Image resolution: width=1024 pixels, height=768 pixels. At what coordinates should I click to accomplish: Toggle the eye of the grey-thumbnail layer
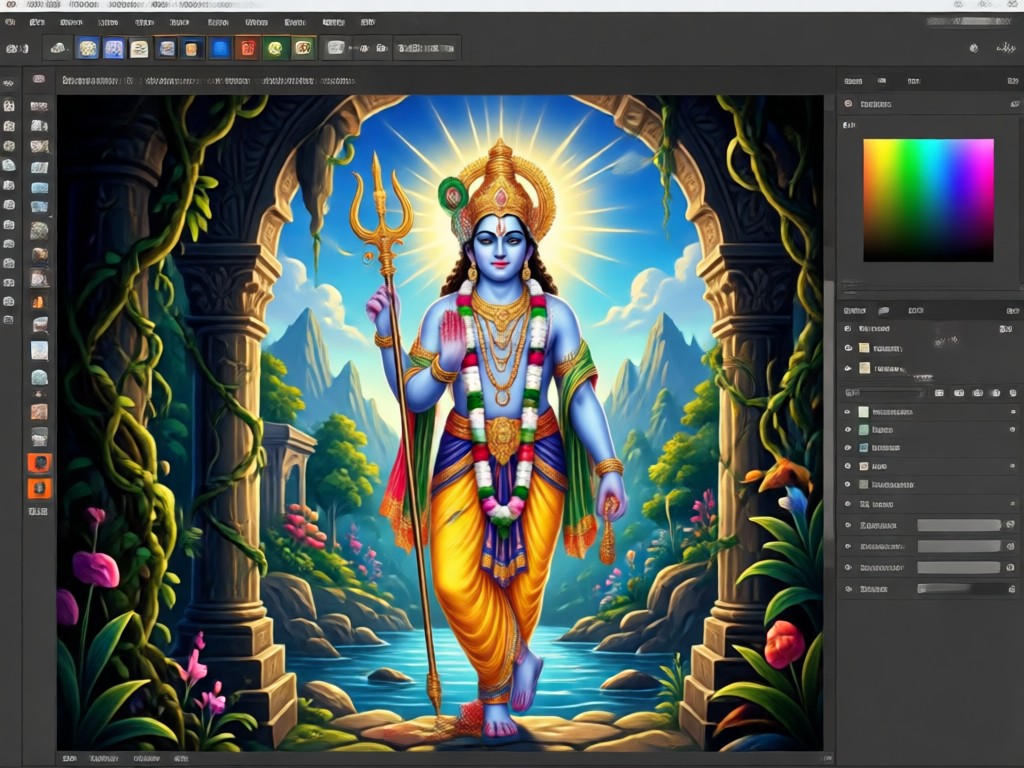click(848, 485)
